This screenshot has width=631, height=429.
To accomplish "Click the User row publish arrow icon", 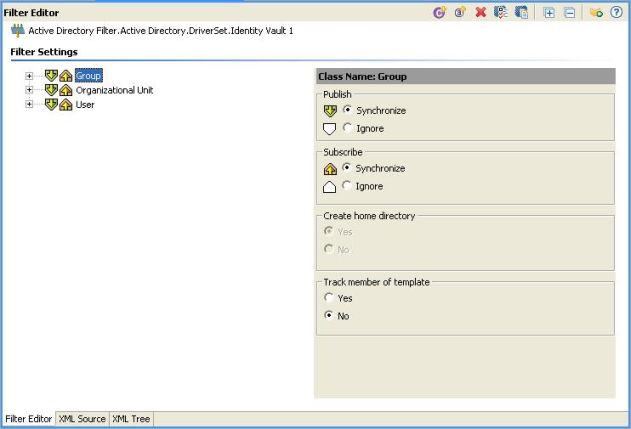I will pos(51,104).
